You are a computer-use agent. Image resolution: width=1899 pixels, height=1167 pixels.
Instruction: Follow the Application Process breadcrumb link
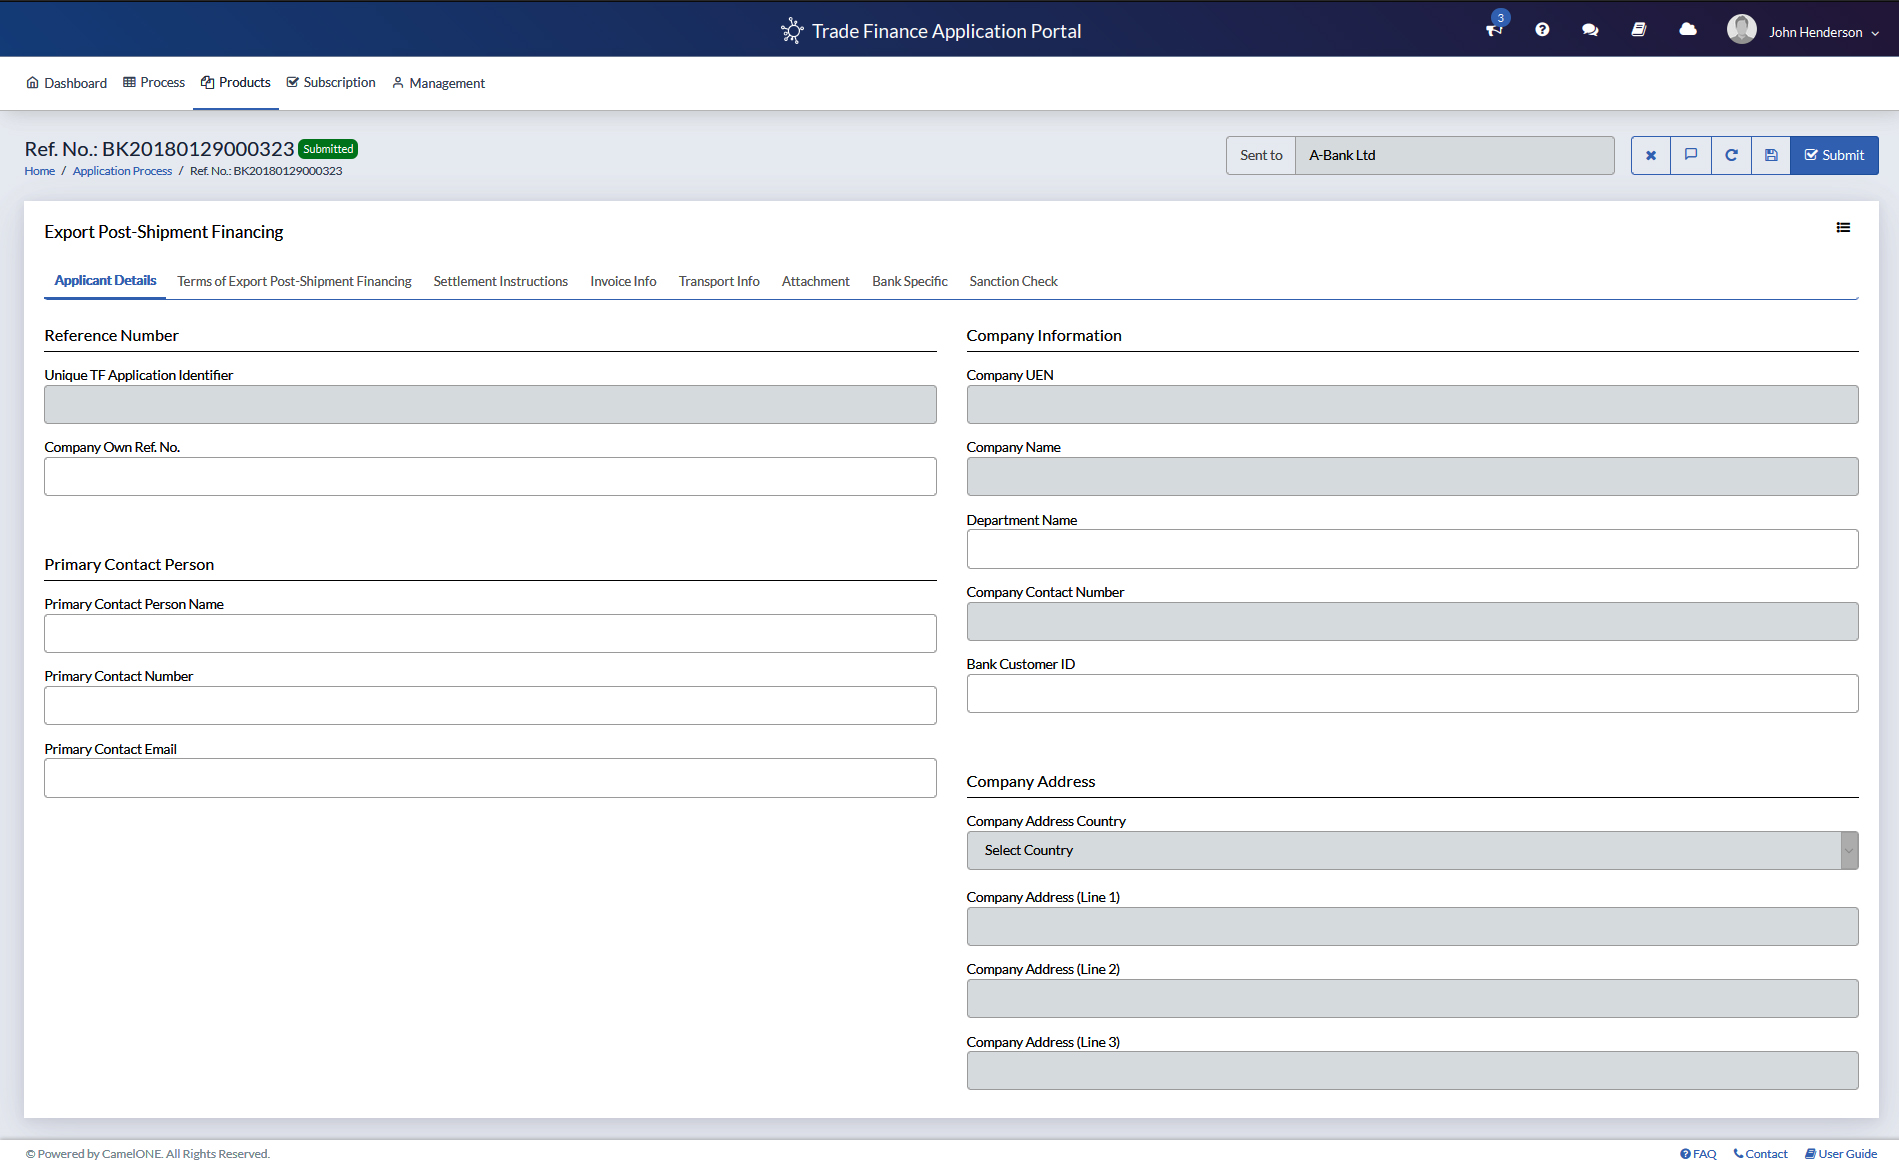(122, 171)
